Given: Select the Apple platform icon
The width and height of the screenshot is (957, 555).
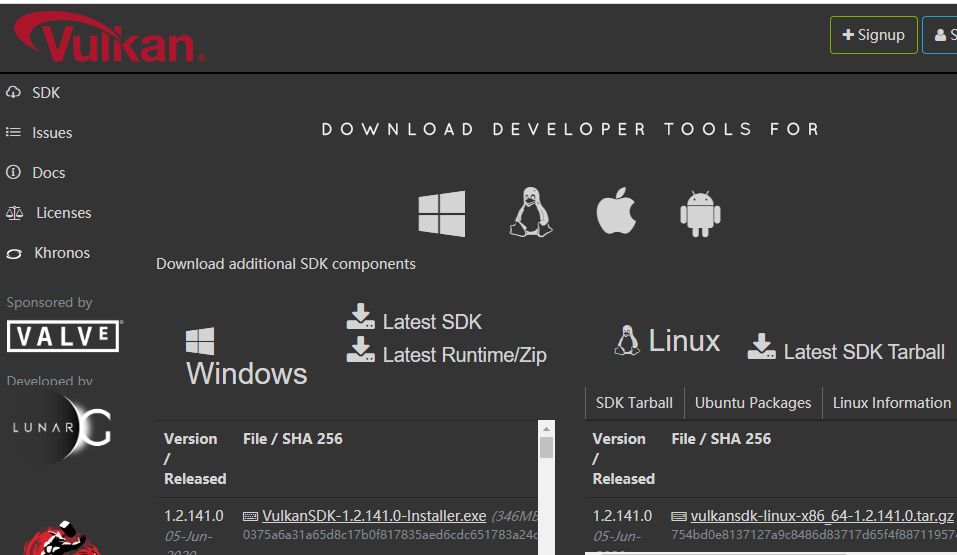Looking at the screenshot, I should 616,211.
